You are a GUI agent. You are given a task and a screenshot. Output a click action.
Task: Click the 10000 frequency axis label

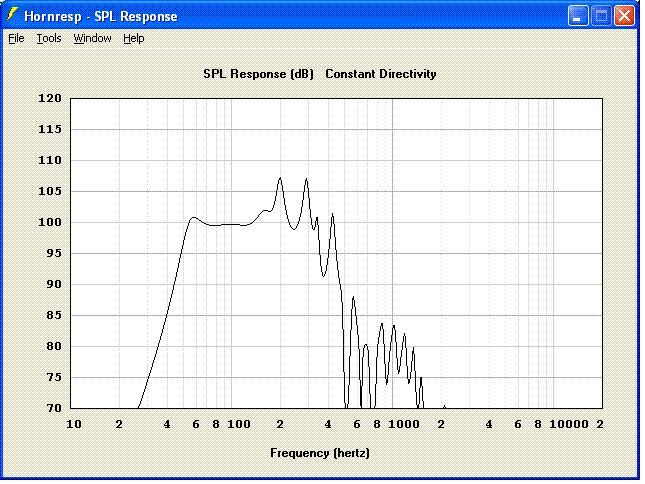[x=569, y=424]
